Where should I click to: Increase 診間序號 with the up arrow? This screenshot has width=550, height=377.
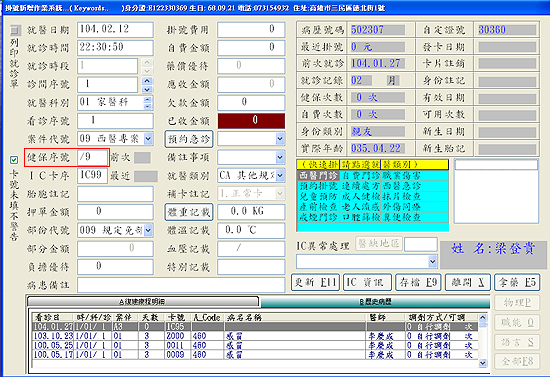tap(147, 81)
